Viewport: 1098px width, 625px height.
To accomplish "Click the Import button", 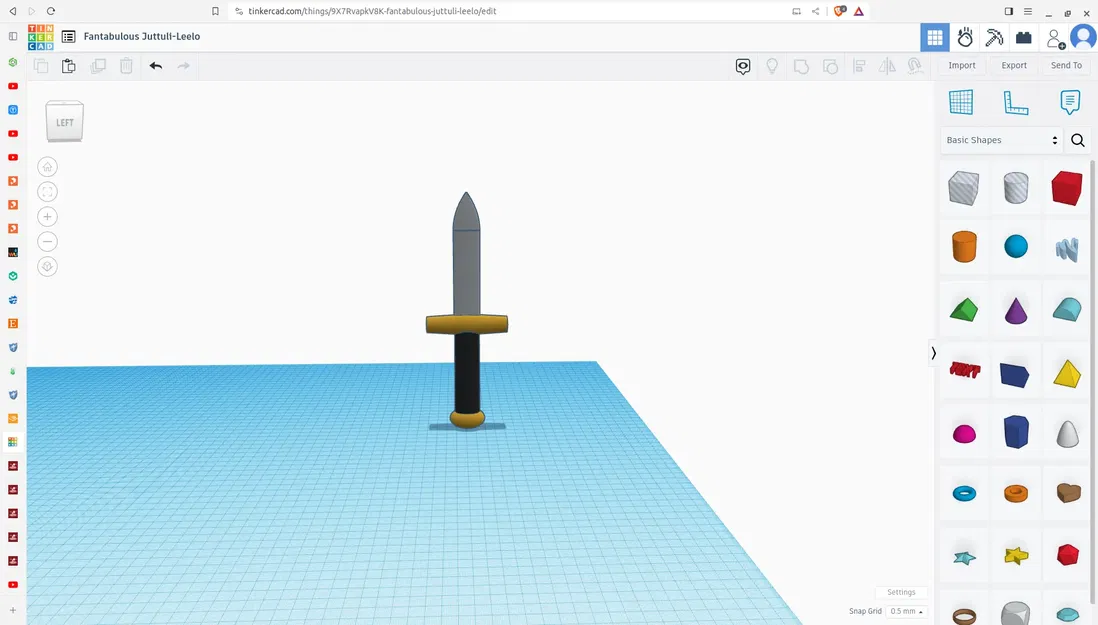I will pyautogui.click(x=961, y=65).
